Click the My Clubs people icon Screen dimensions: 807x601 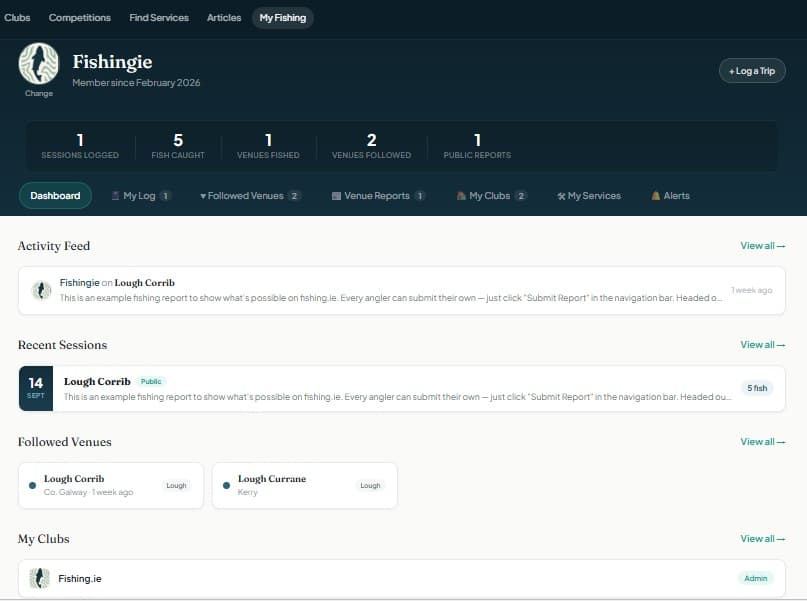click(x=459, y=196)
